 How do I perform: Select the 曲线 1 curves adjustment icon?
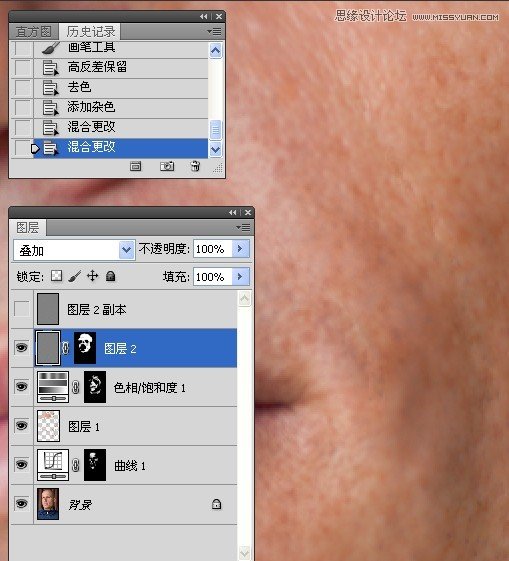tap(53, 465)
